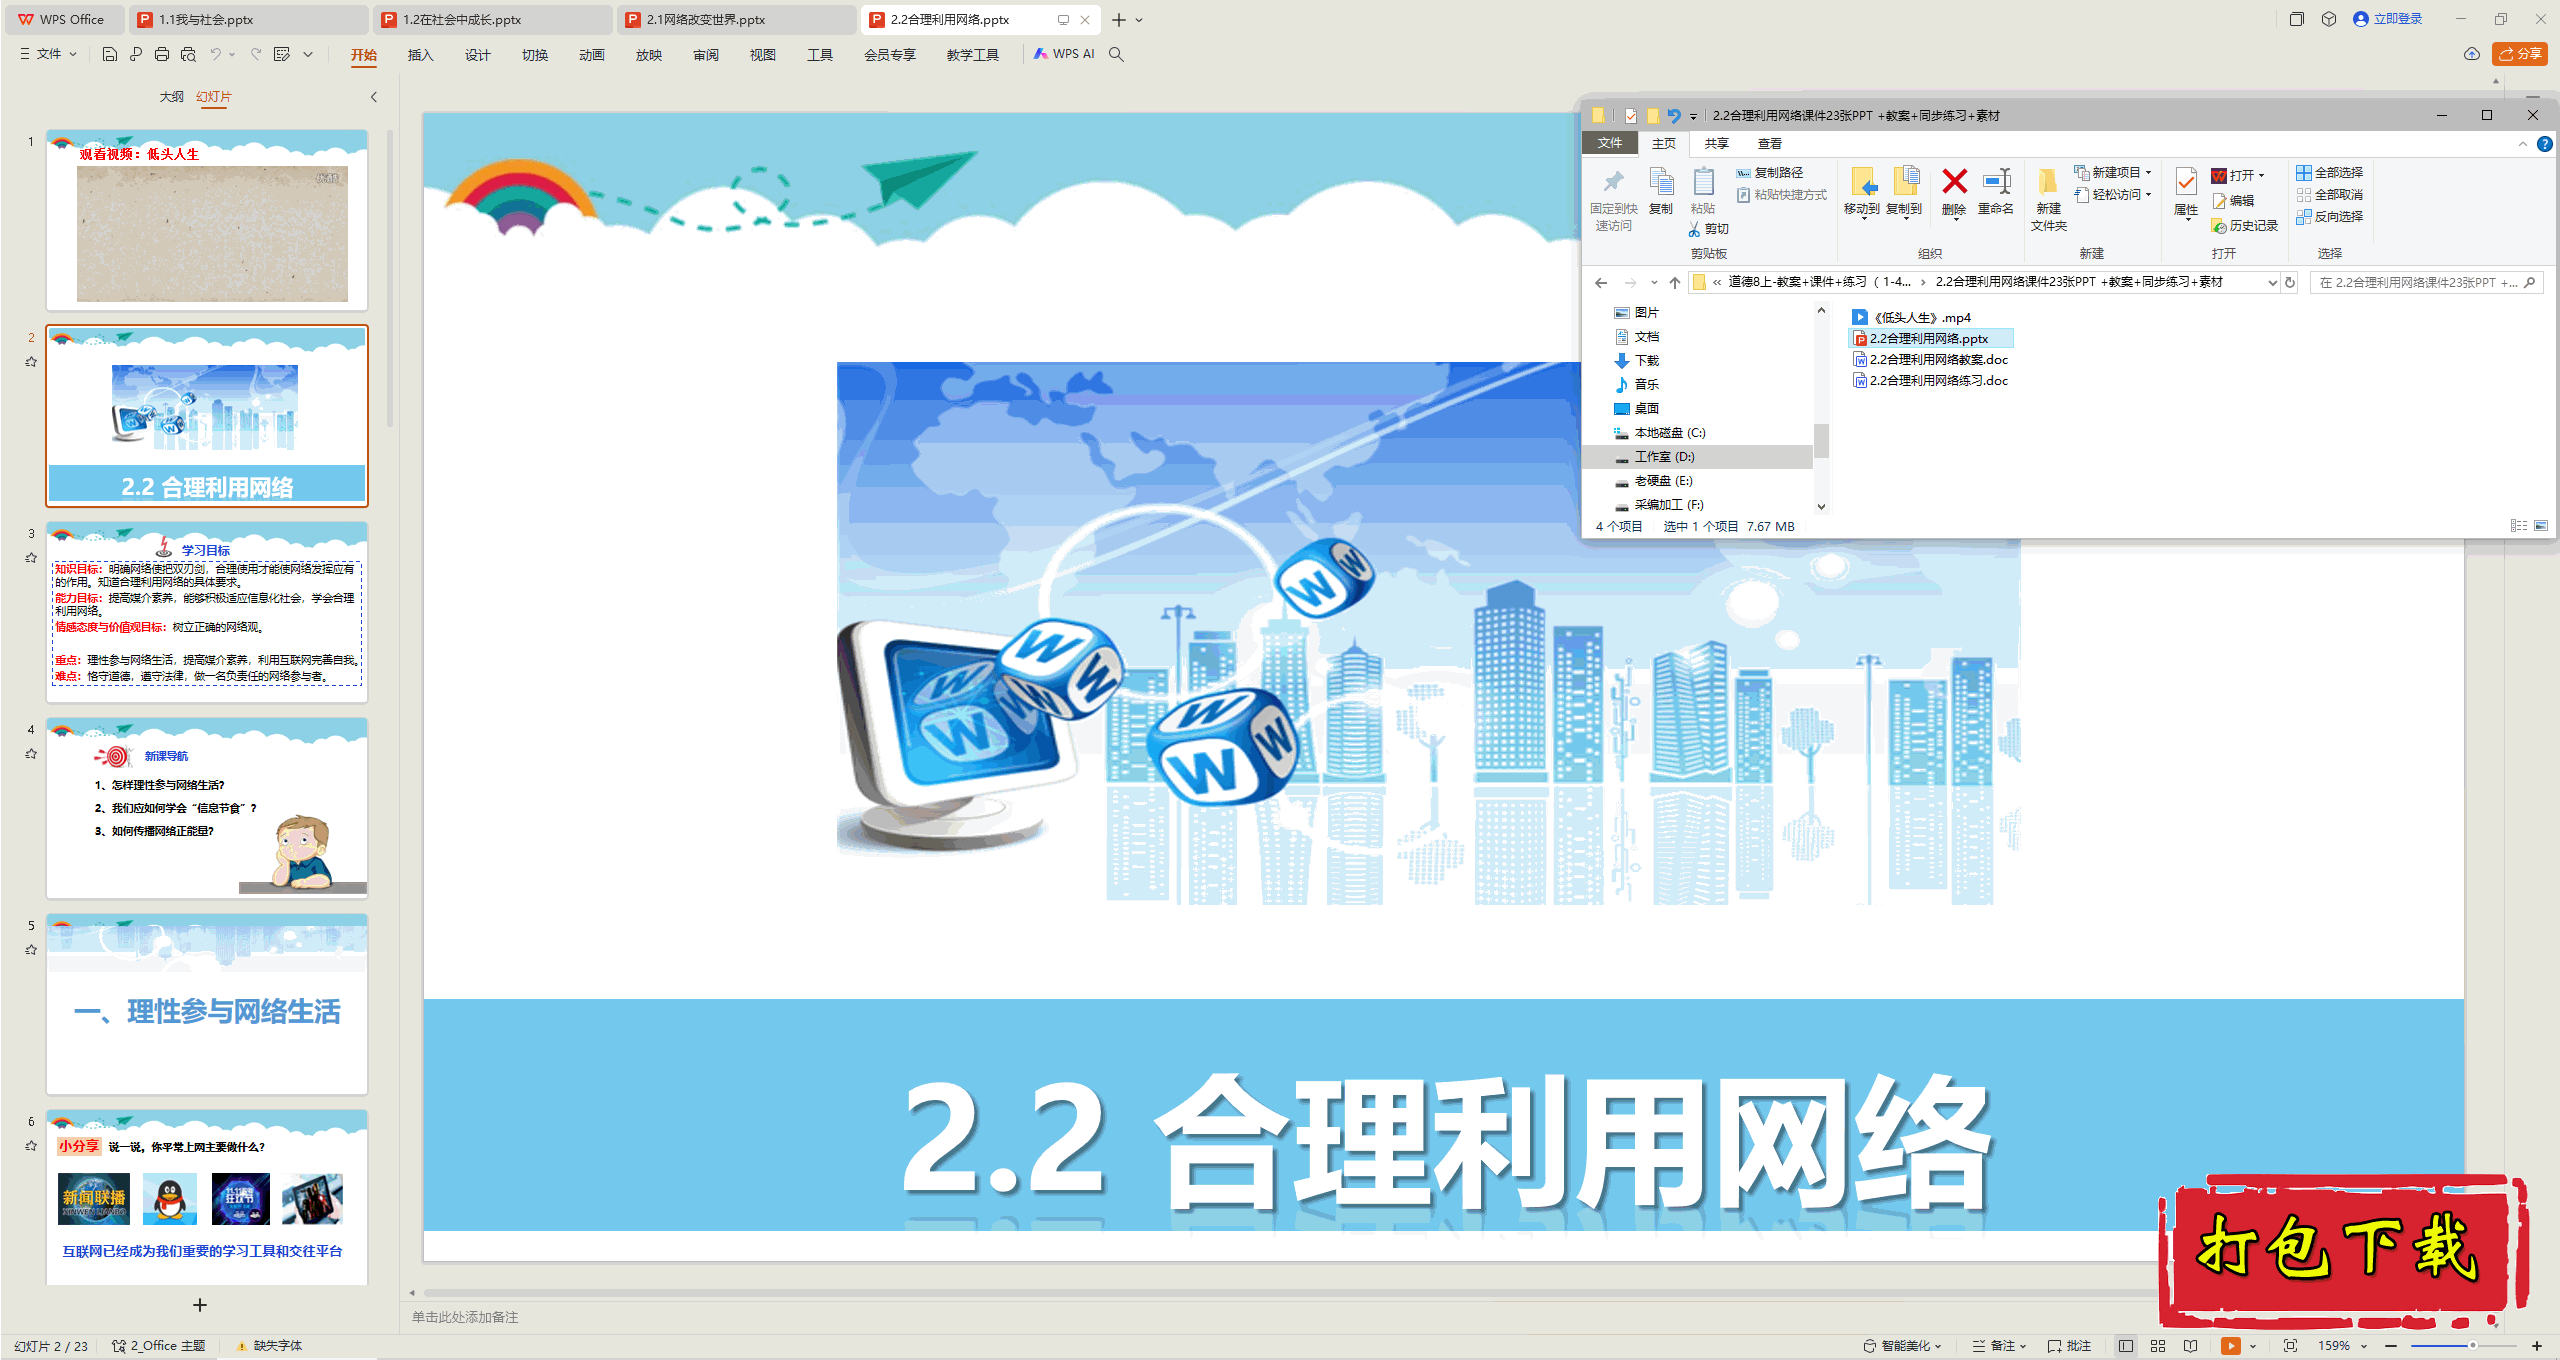The height and width of the screenshot is (1360, 2560).
Task: Click red 删除 delete icon in Explorer
Action: click(x=1954, y=192)
